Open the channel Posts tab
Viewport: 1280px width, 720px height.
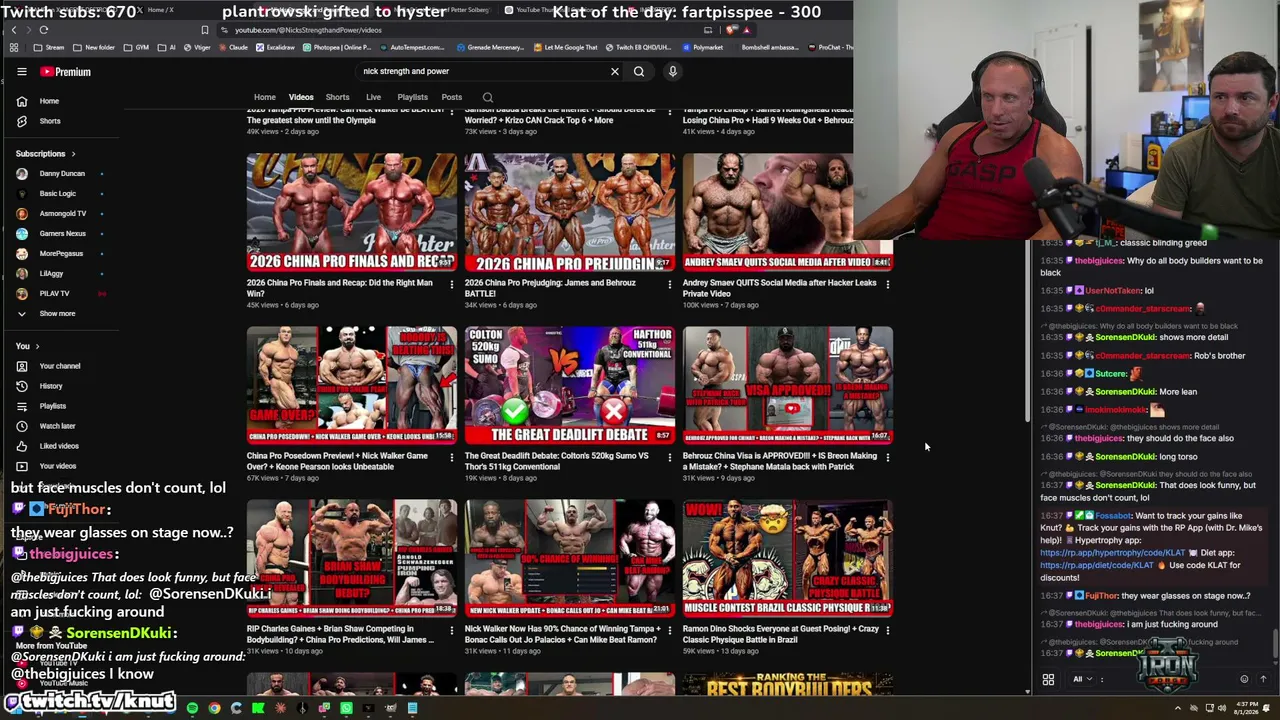coord(452,98)
